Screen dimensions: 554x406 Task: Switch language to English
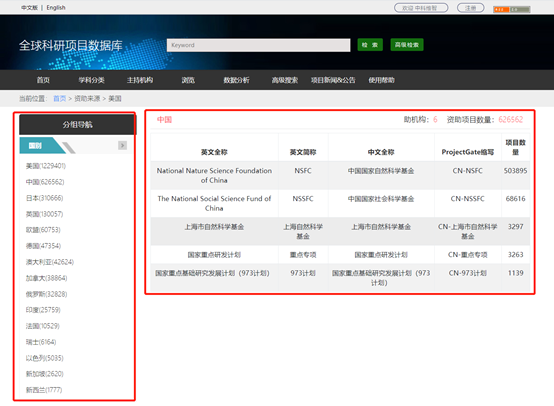pos(56,7)
